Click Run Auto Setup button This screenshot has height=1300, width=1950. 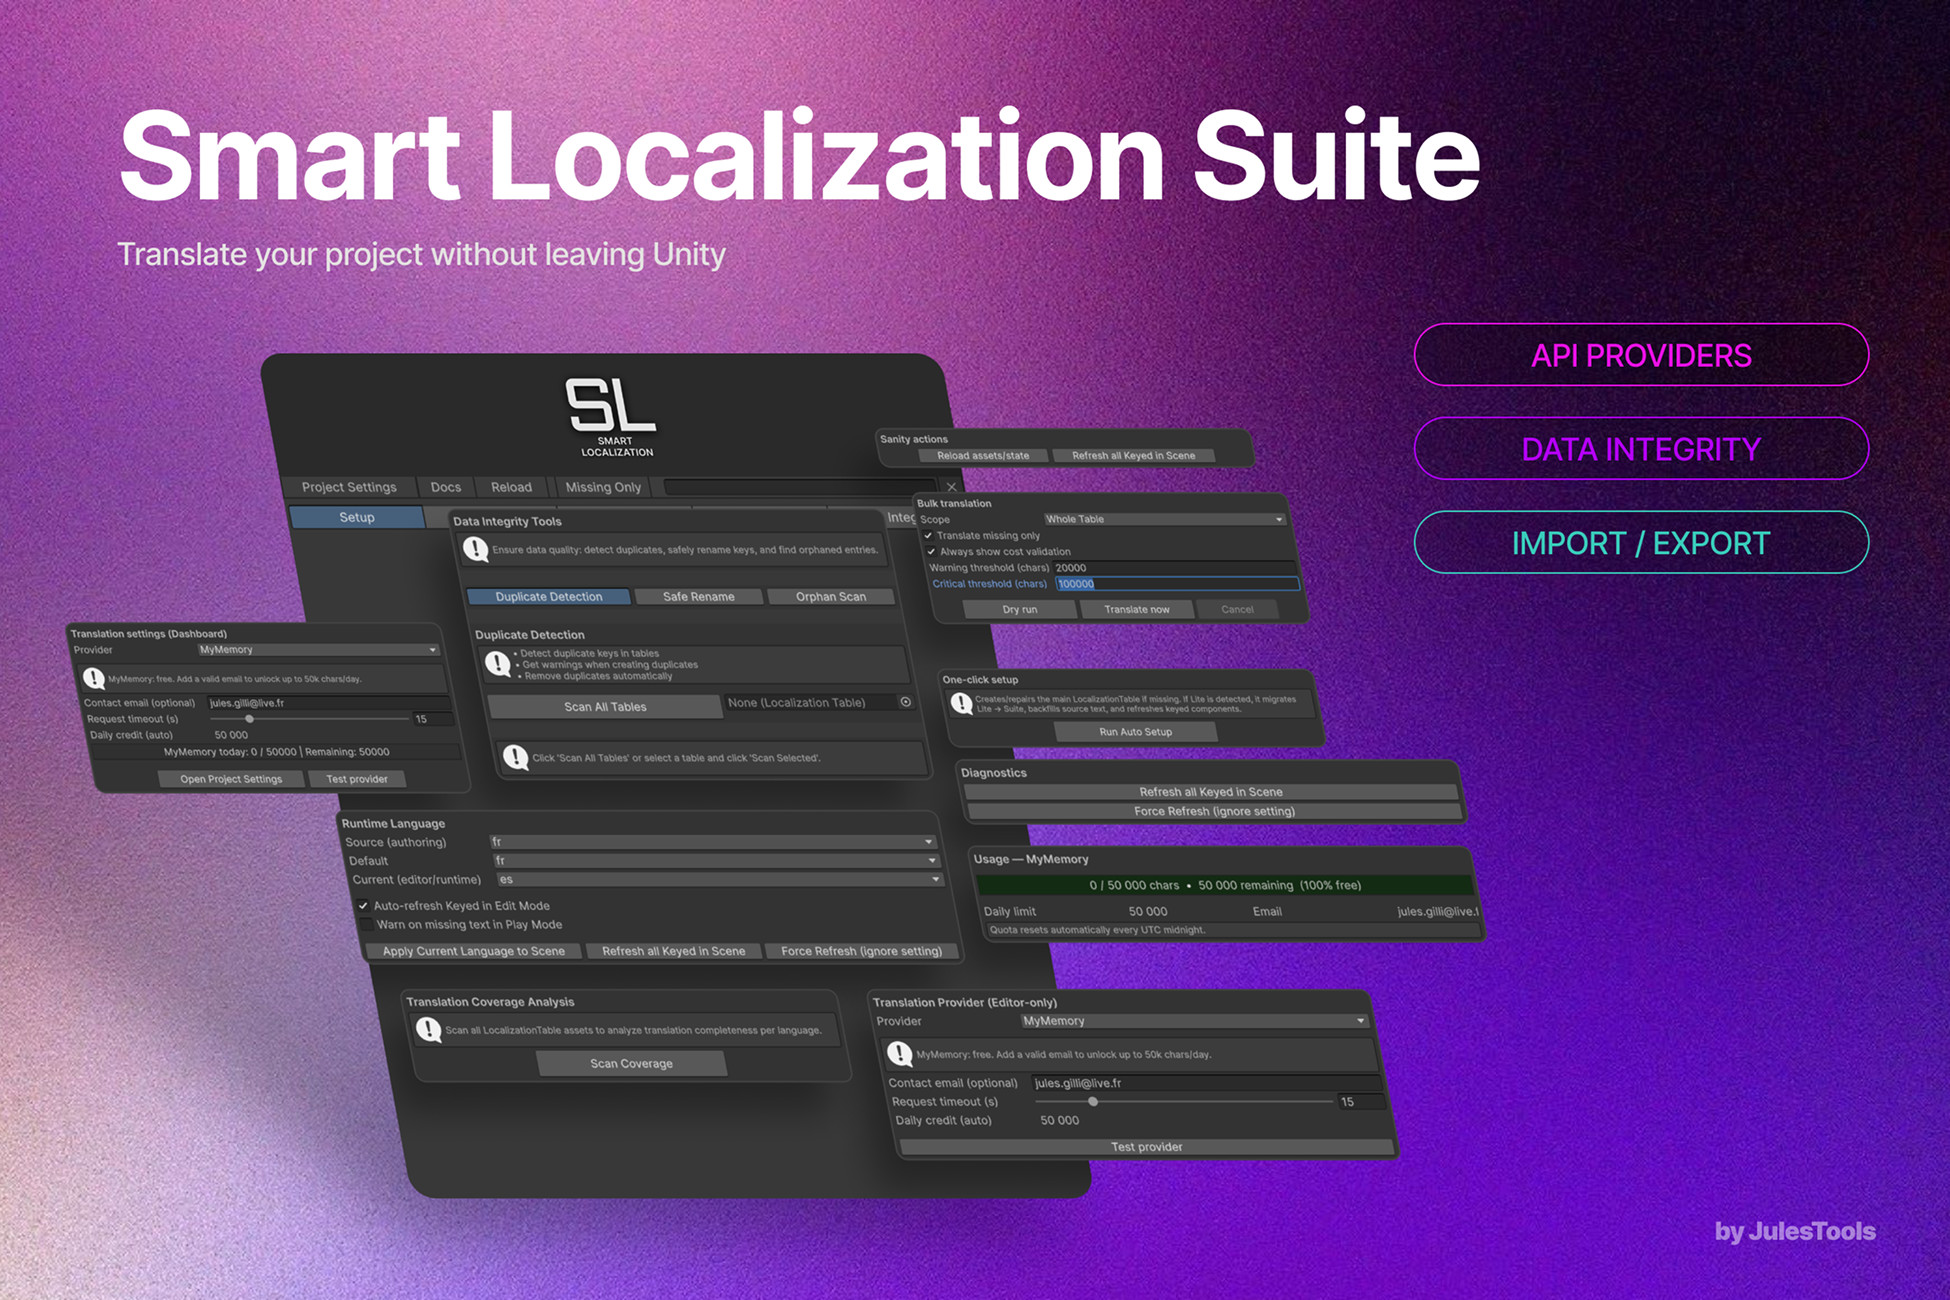click(x=1136, y=731)
